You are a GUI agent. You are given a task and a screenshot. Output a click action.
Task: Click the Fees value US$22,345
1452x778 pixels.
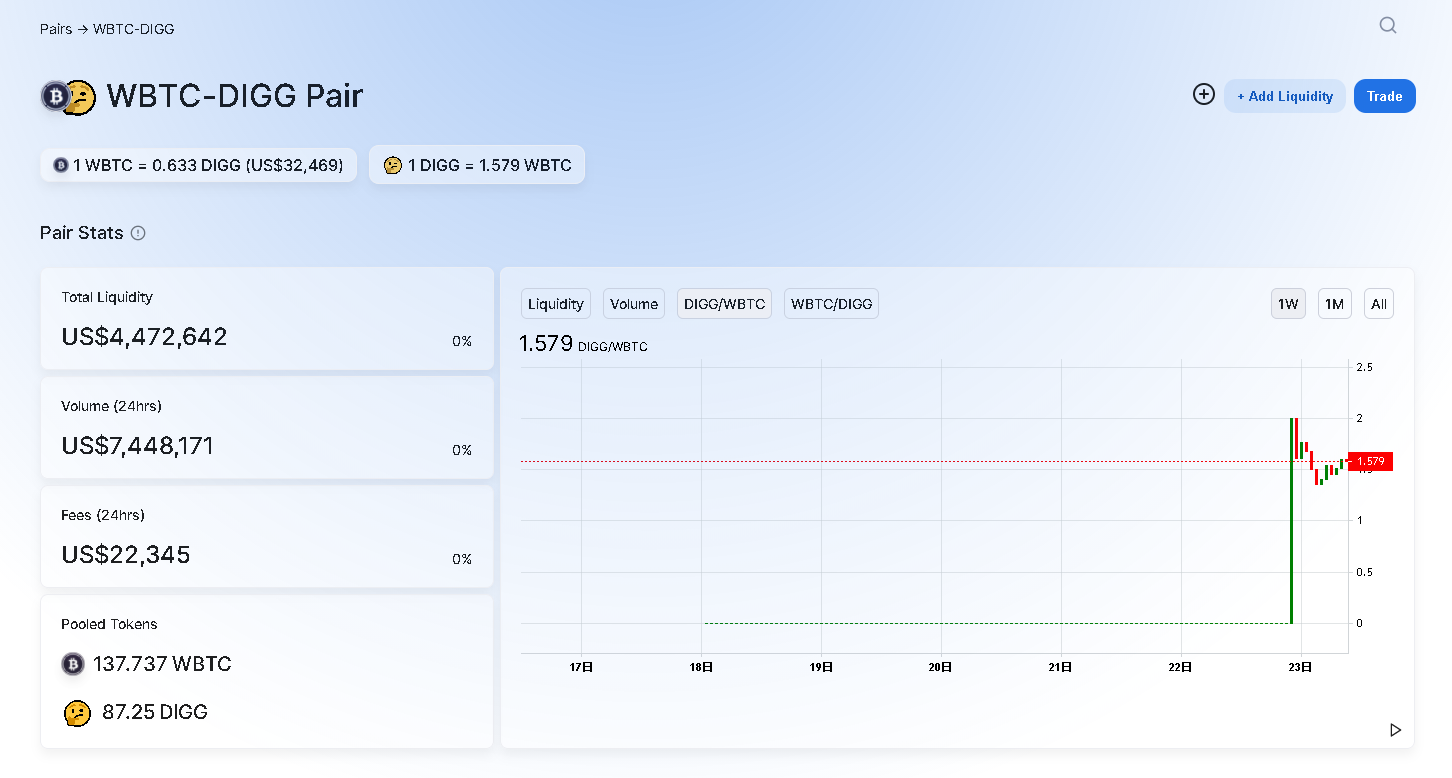126,555
